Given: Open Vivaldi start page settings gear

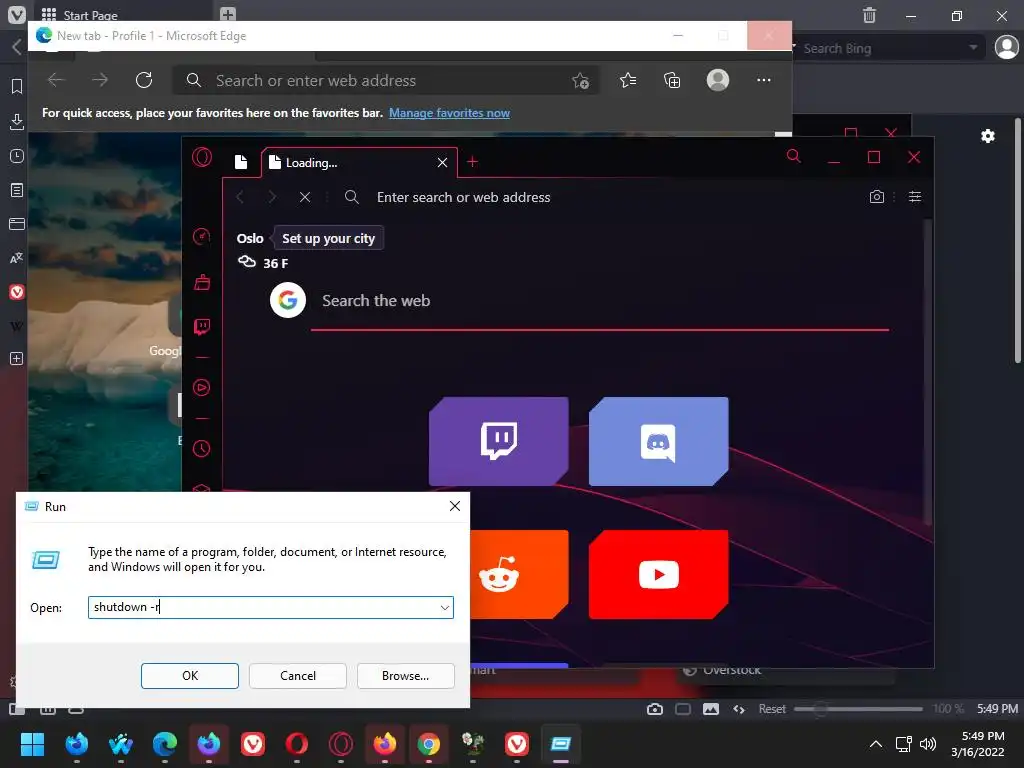Looking at the screenshot, I should (x=988, y=136).
